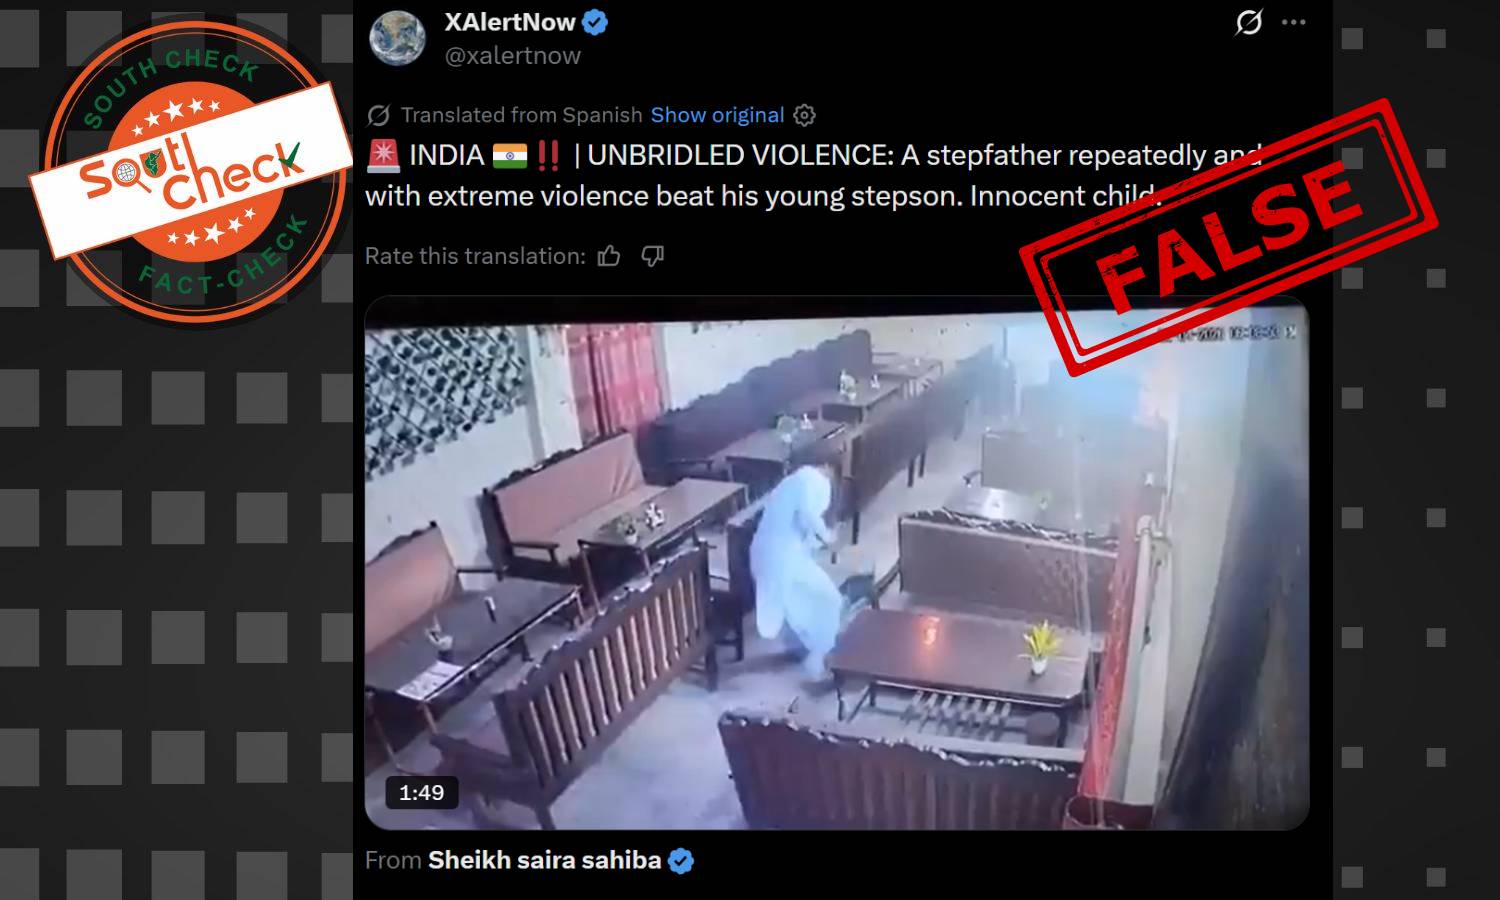Rate translation with thumbs down
This screenshot has height=900, width=1500.
(x=652, y=256)
